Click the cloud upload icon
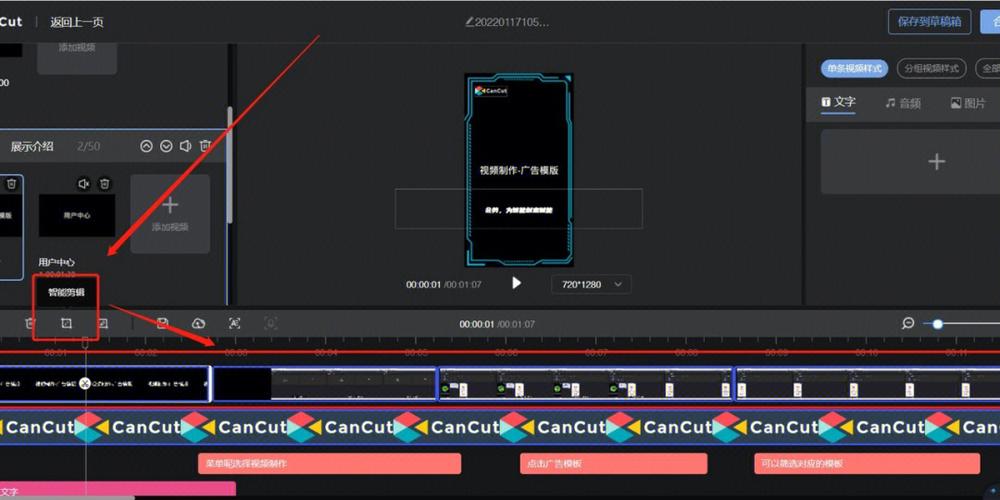 coord(198,323)
